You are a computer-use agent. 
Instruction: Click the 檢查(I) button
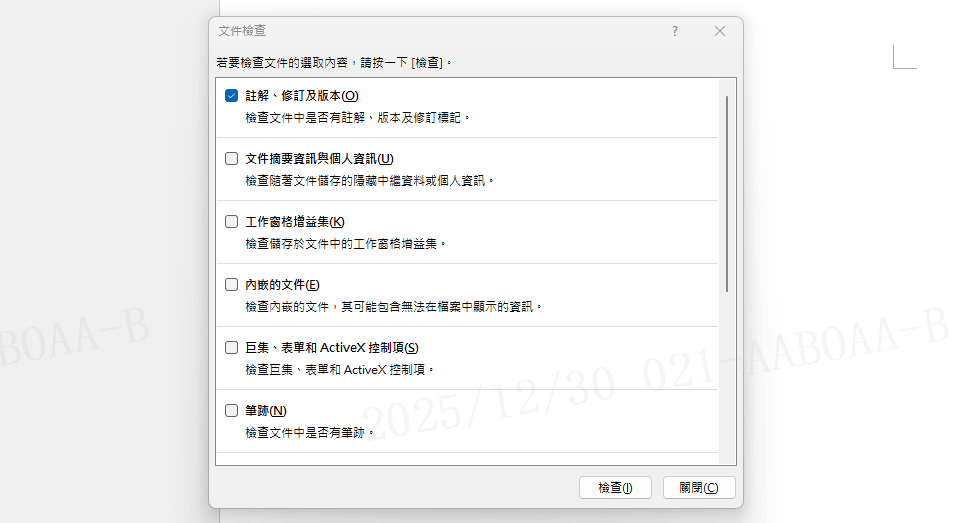[x=615, y=488]
